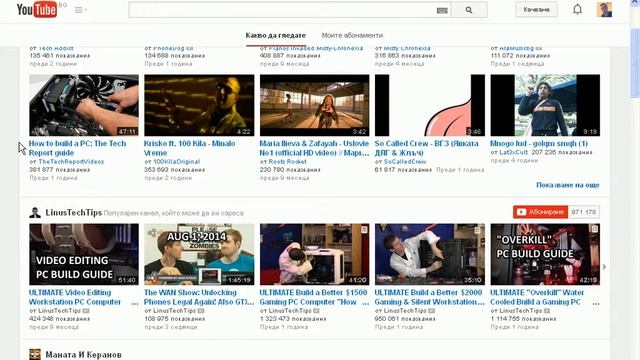Click Maria Ilieva & Zafayah title link
Image resolution: width=640 pixels, height=360 pixels.
pyautogui.click(x=314, y=148)
